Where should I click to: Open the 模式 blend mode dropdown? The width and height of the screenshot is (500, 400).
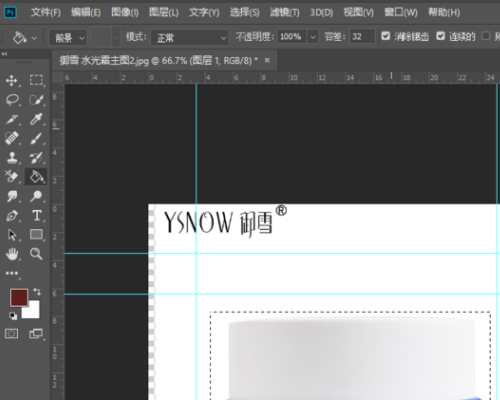(x=190, y=38)
